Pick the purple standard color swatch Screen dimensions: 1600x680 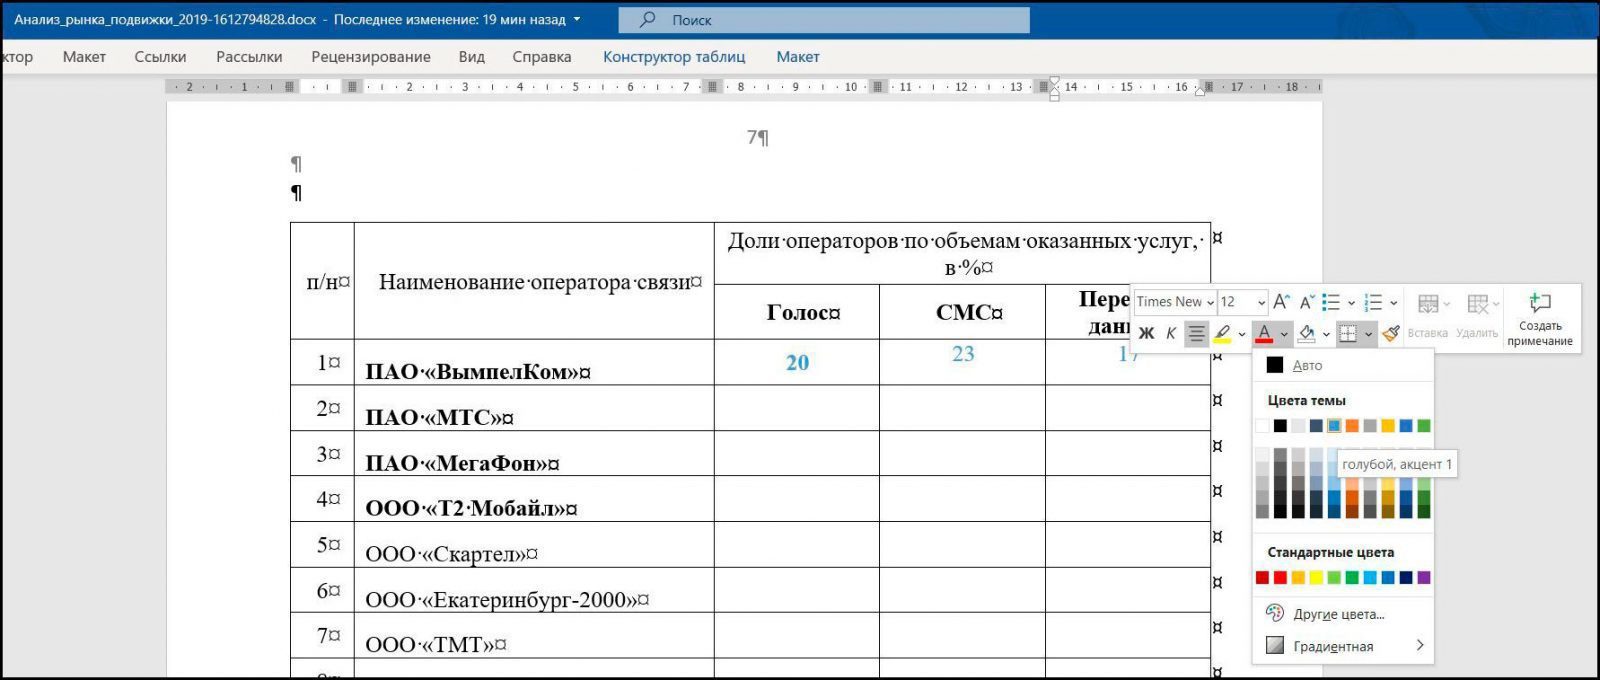pos(1424,578)
